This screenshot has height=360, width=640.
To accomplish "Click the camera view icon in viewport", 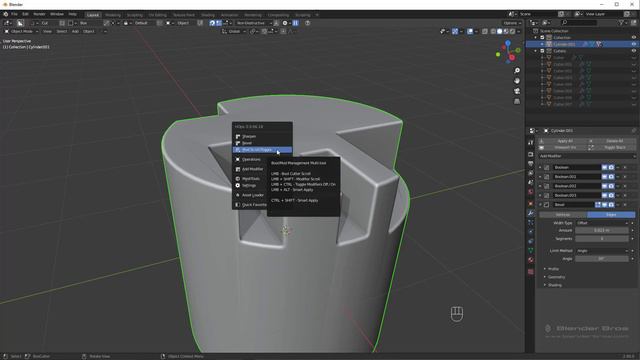I will (517, 91).
